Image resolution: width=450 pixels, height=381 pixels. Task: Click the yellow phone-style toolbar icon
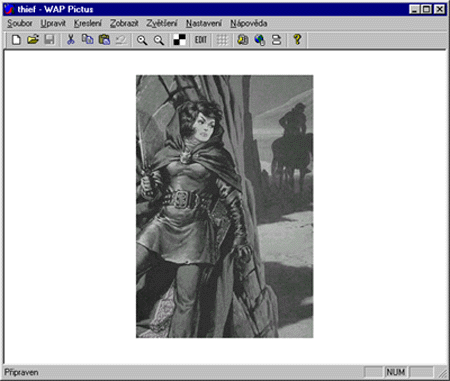coord(243,40)
